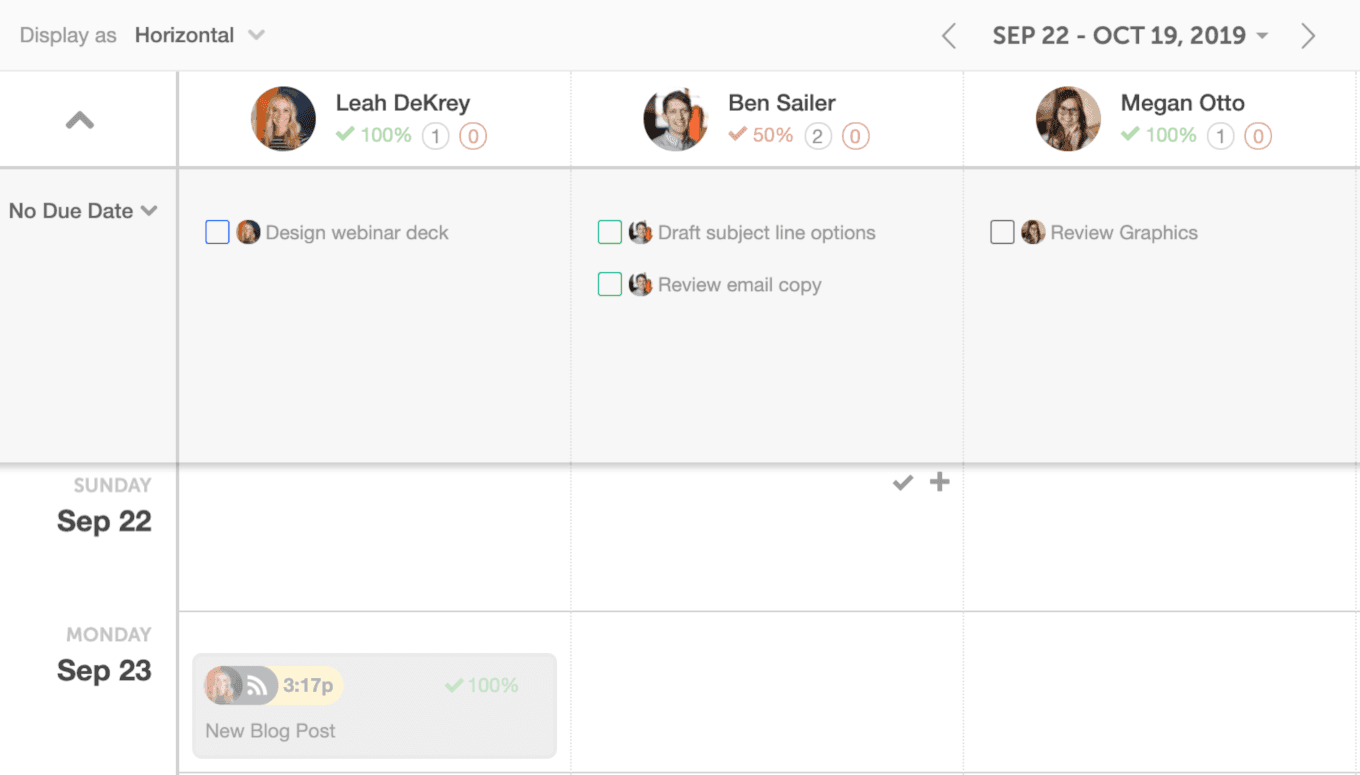The width and height of the screenshot is (1360, 775).
Task: Click the Megan Otto name
Action: tap(1183, 103)
